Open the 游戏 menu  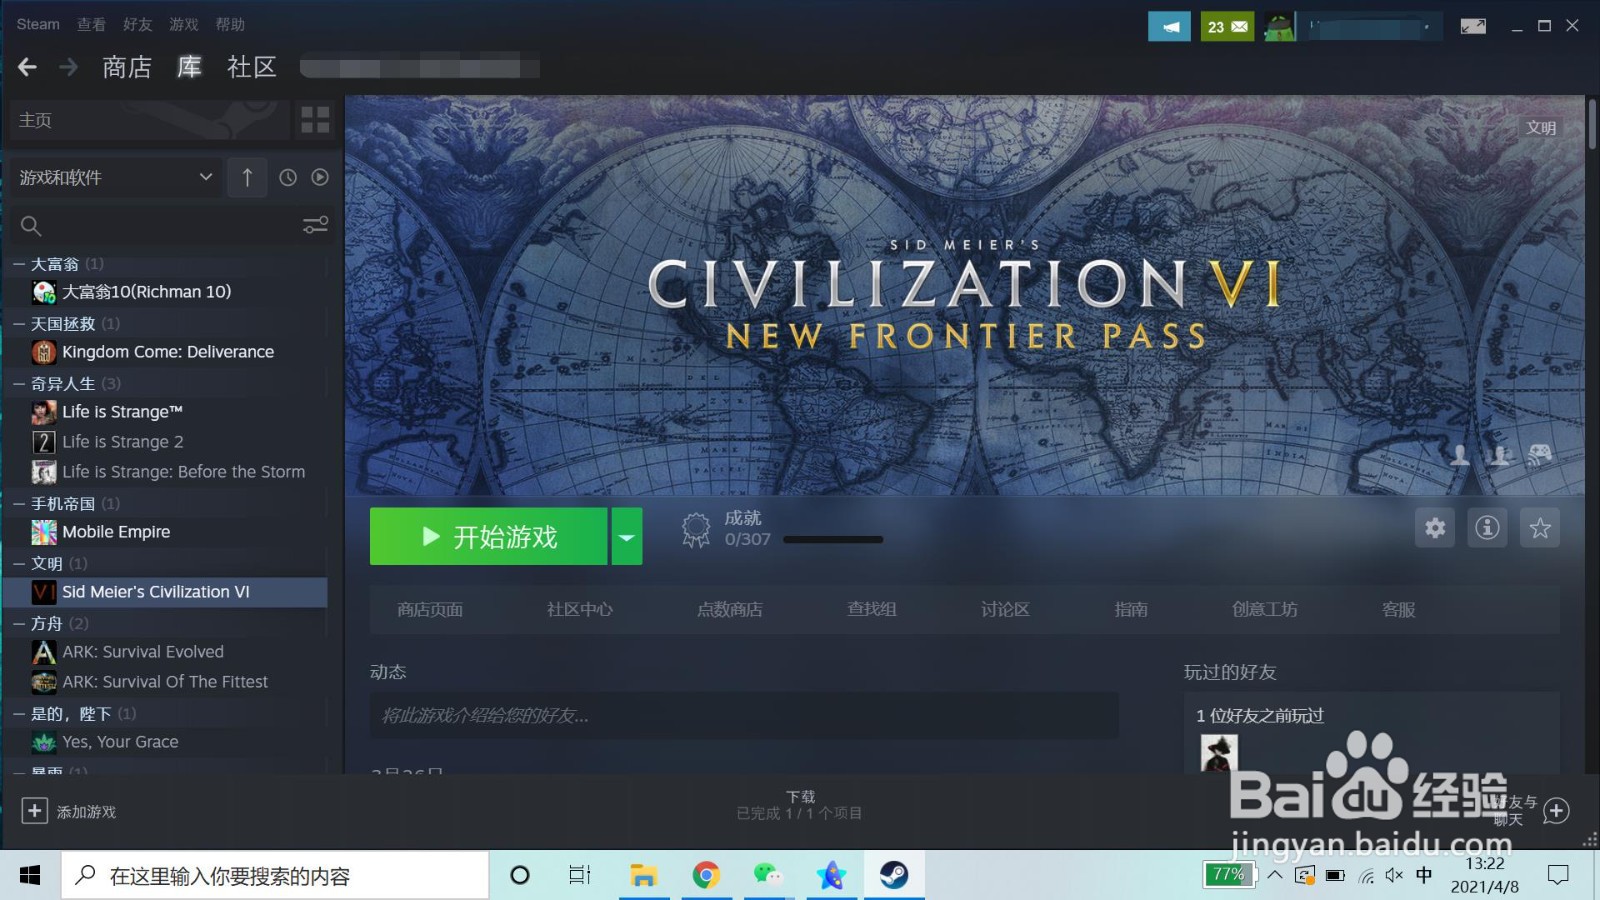(184, 24)
